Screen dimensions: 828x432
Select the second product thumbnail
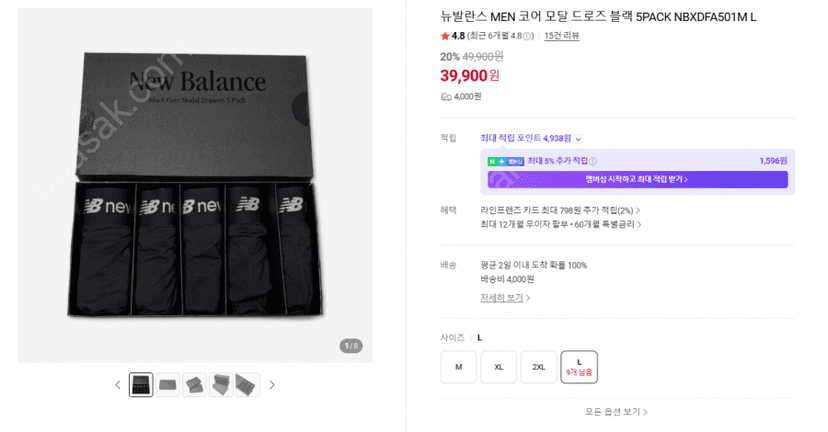pyautogui.click(x=167, y=384)
